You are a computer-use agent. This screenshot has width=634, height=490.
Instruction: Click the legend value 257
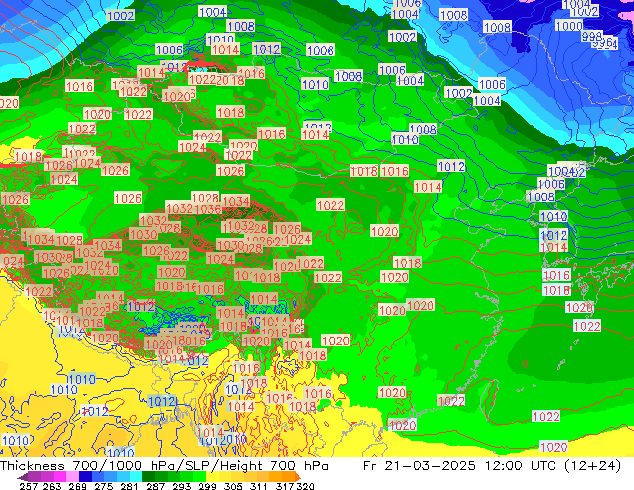[28, 486]
